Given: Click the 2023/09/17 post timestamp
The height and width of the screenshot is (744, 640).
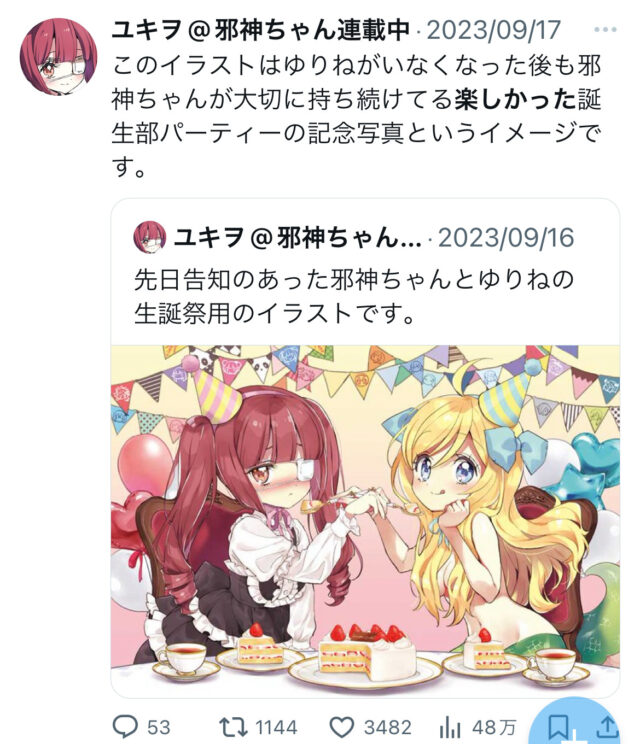Looking at the screenshot, I should (x=494, y=30).
